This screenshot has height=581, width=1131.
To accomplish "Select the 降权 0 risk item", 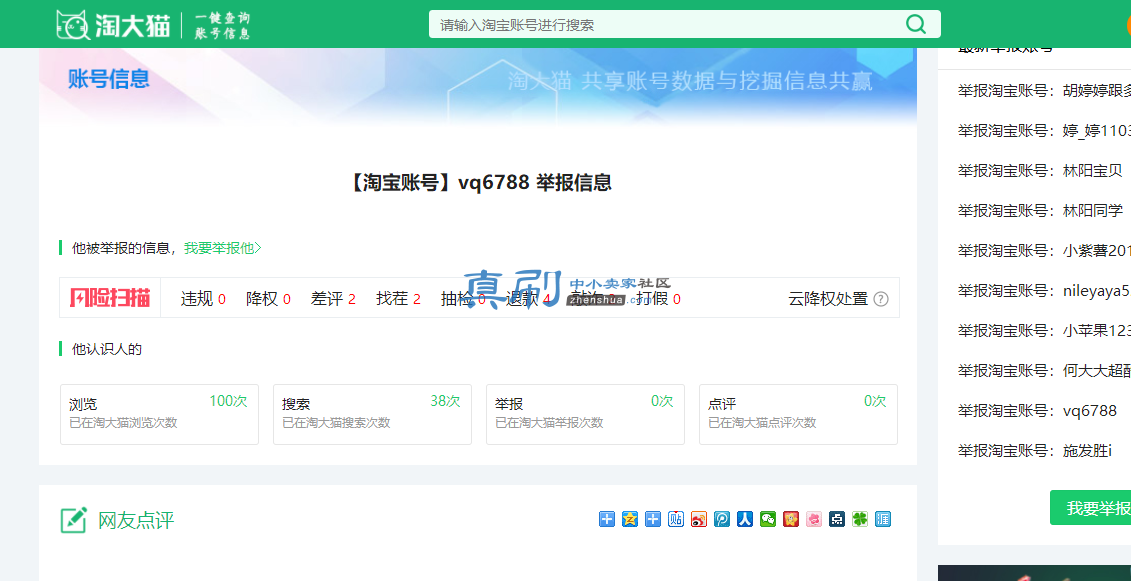I will tap(268, 299).
